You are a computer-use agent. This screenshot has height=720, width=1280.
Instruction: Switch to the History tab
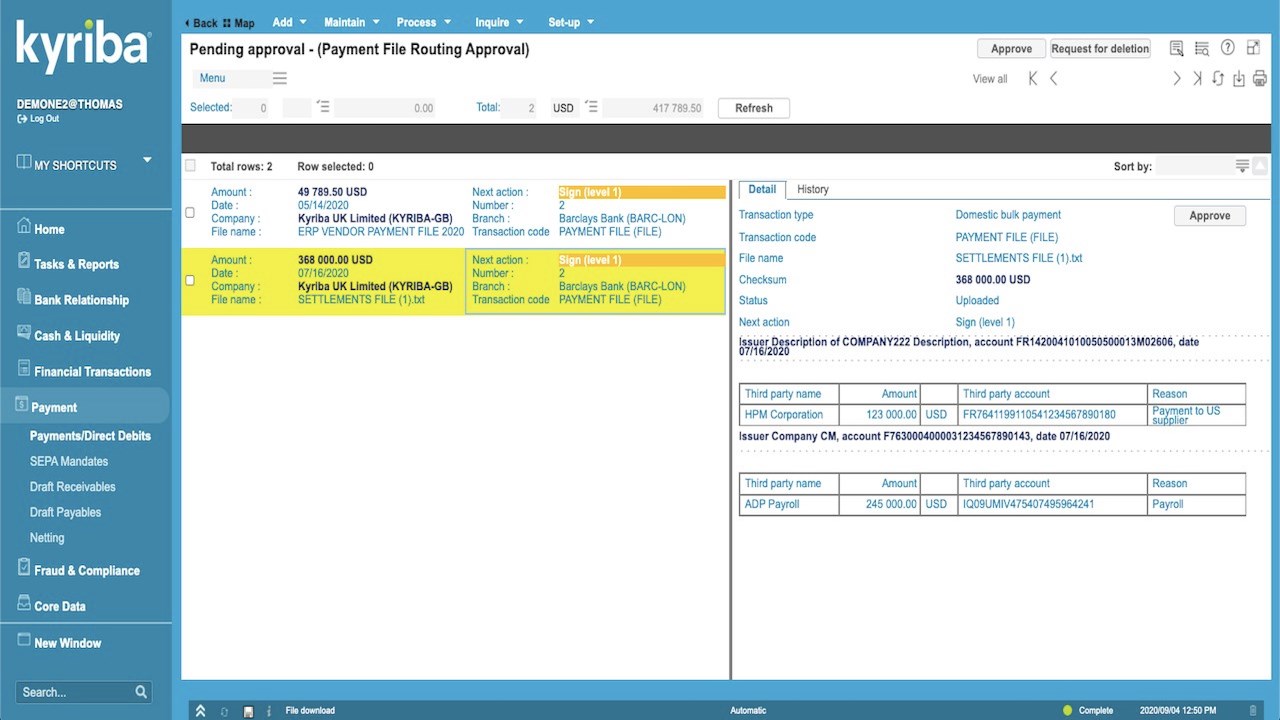813,189
